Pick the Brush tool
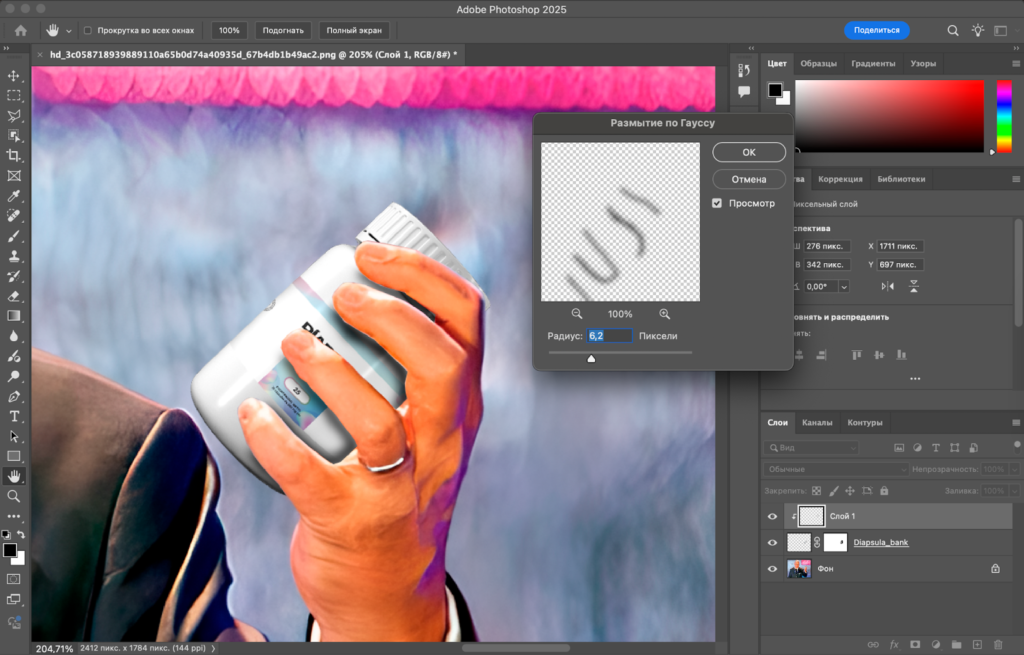 pyautogui.click(x=14, y=236)
